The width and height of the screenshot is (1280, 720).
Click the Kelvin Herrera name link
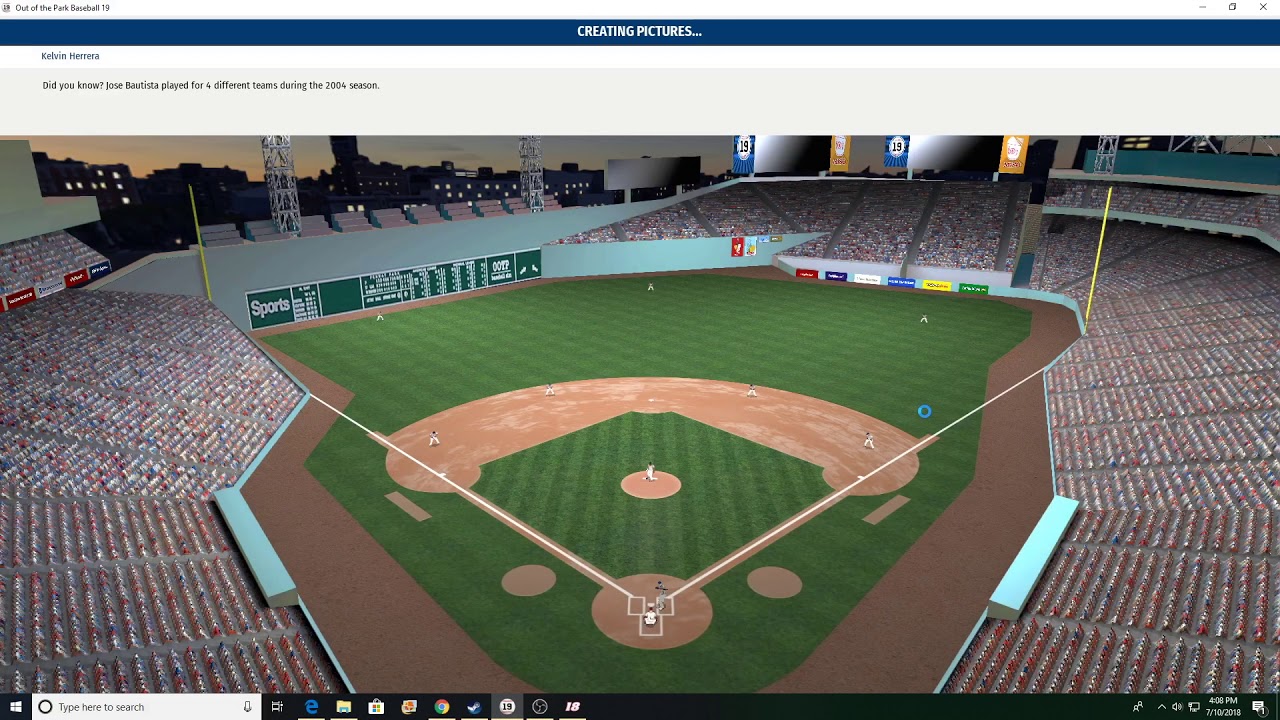coord(70,56)
